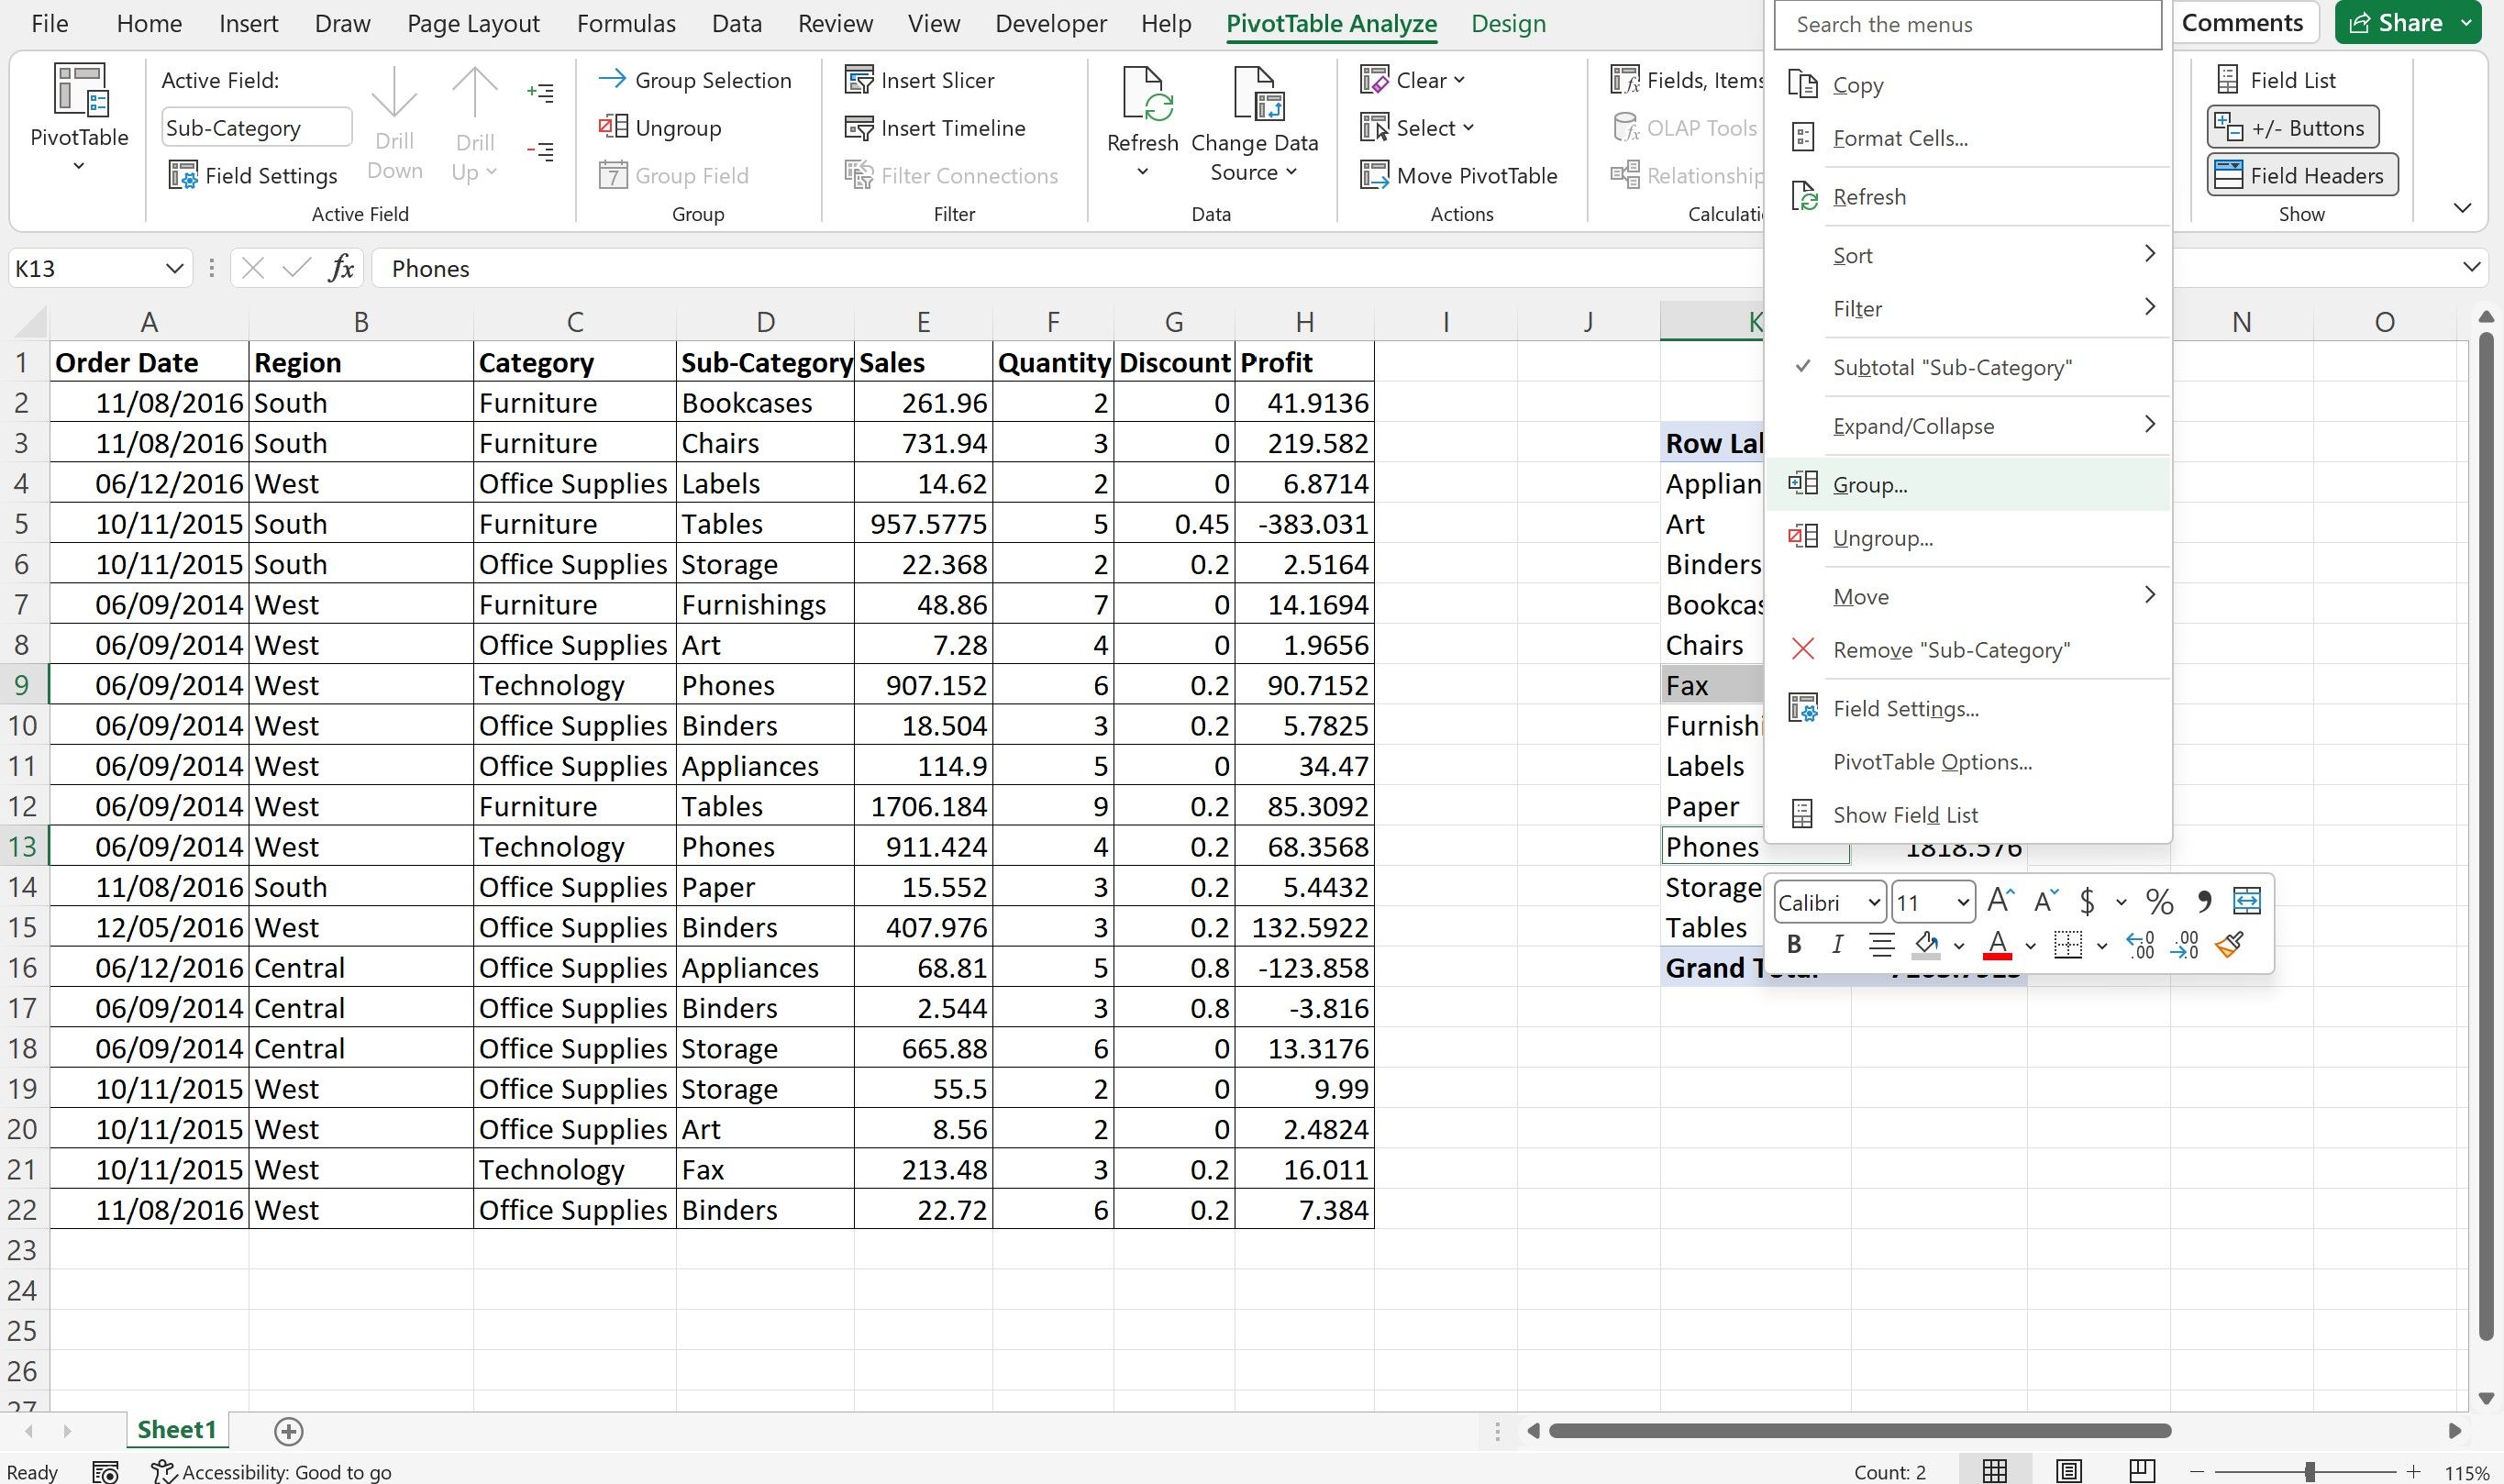Expand the Sort submenu arrow

[x=2151, y=254]
